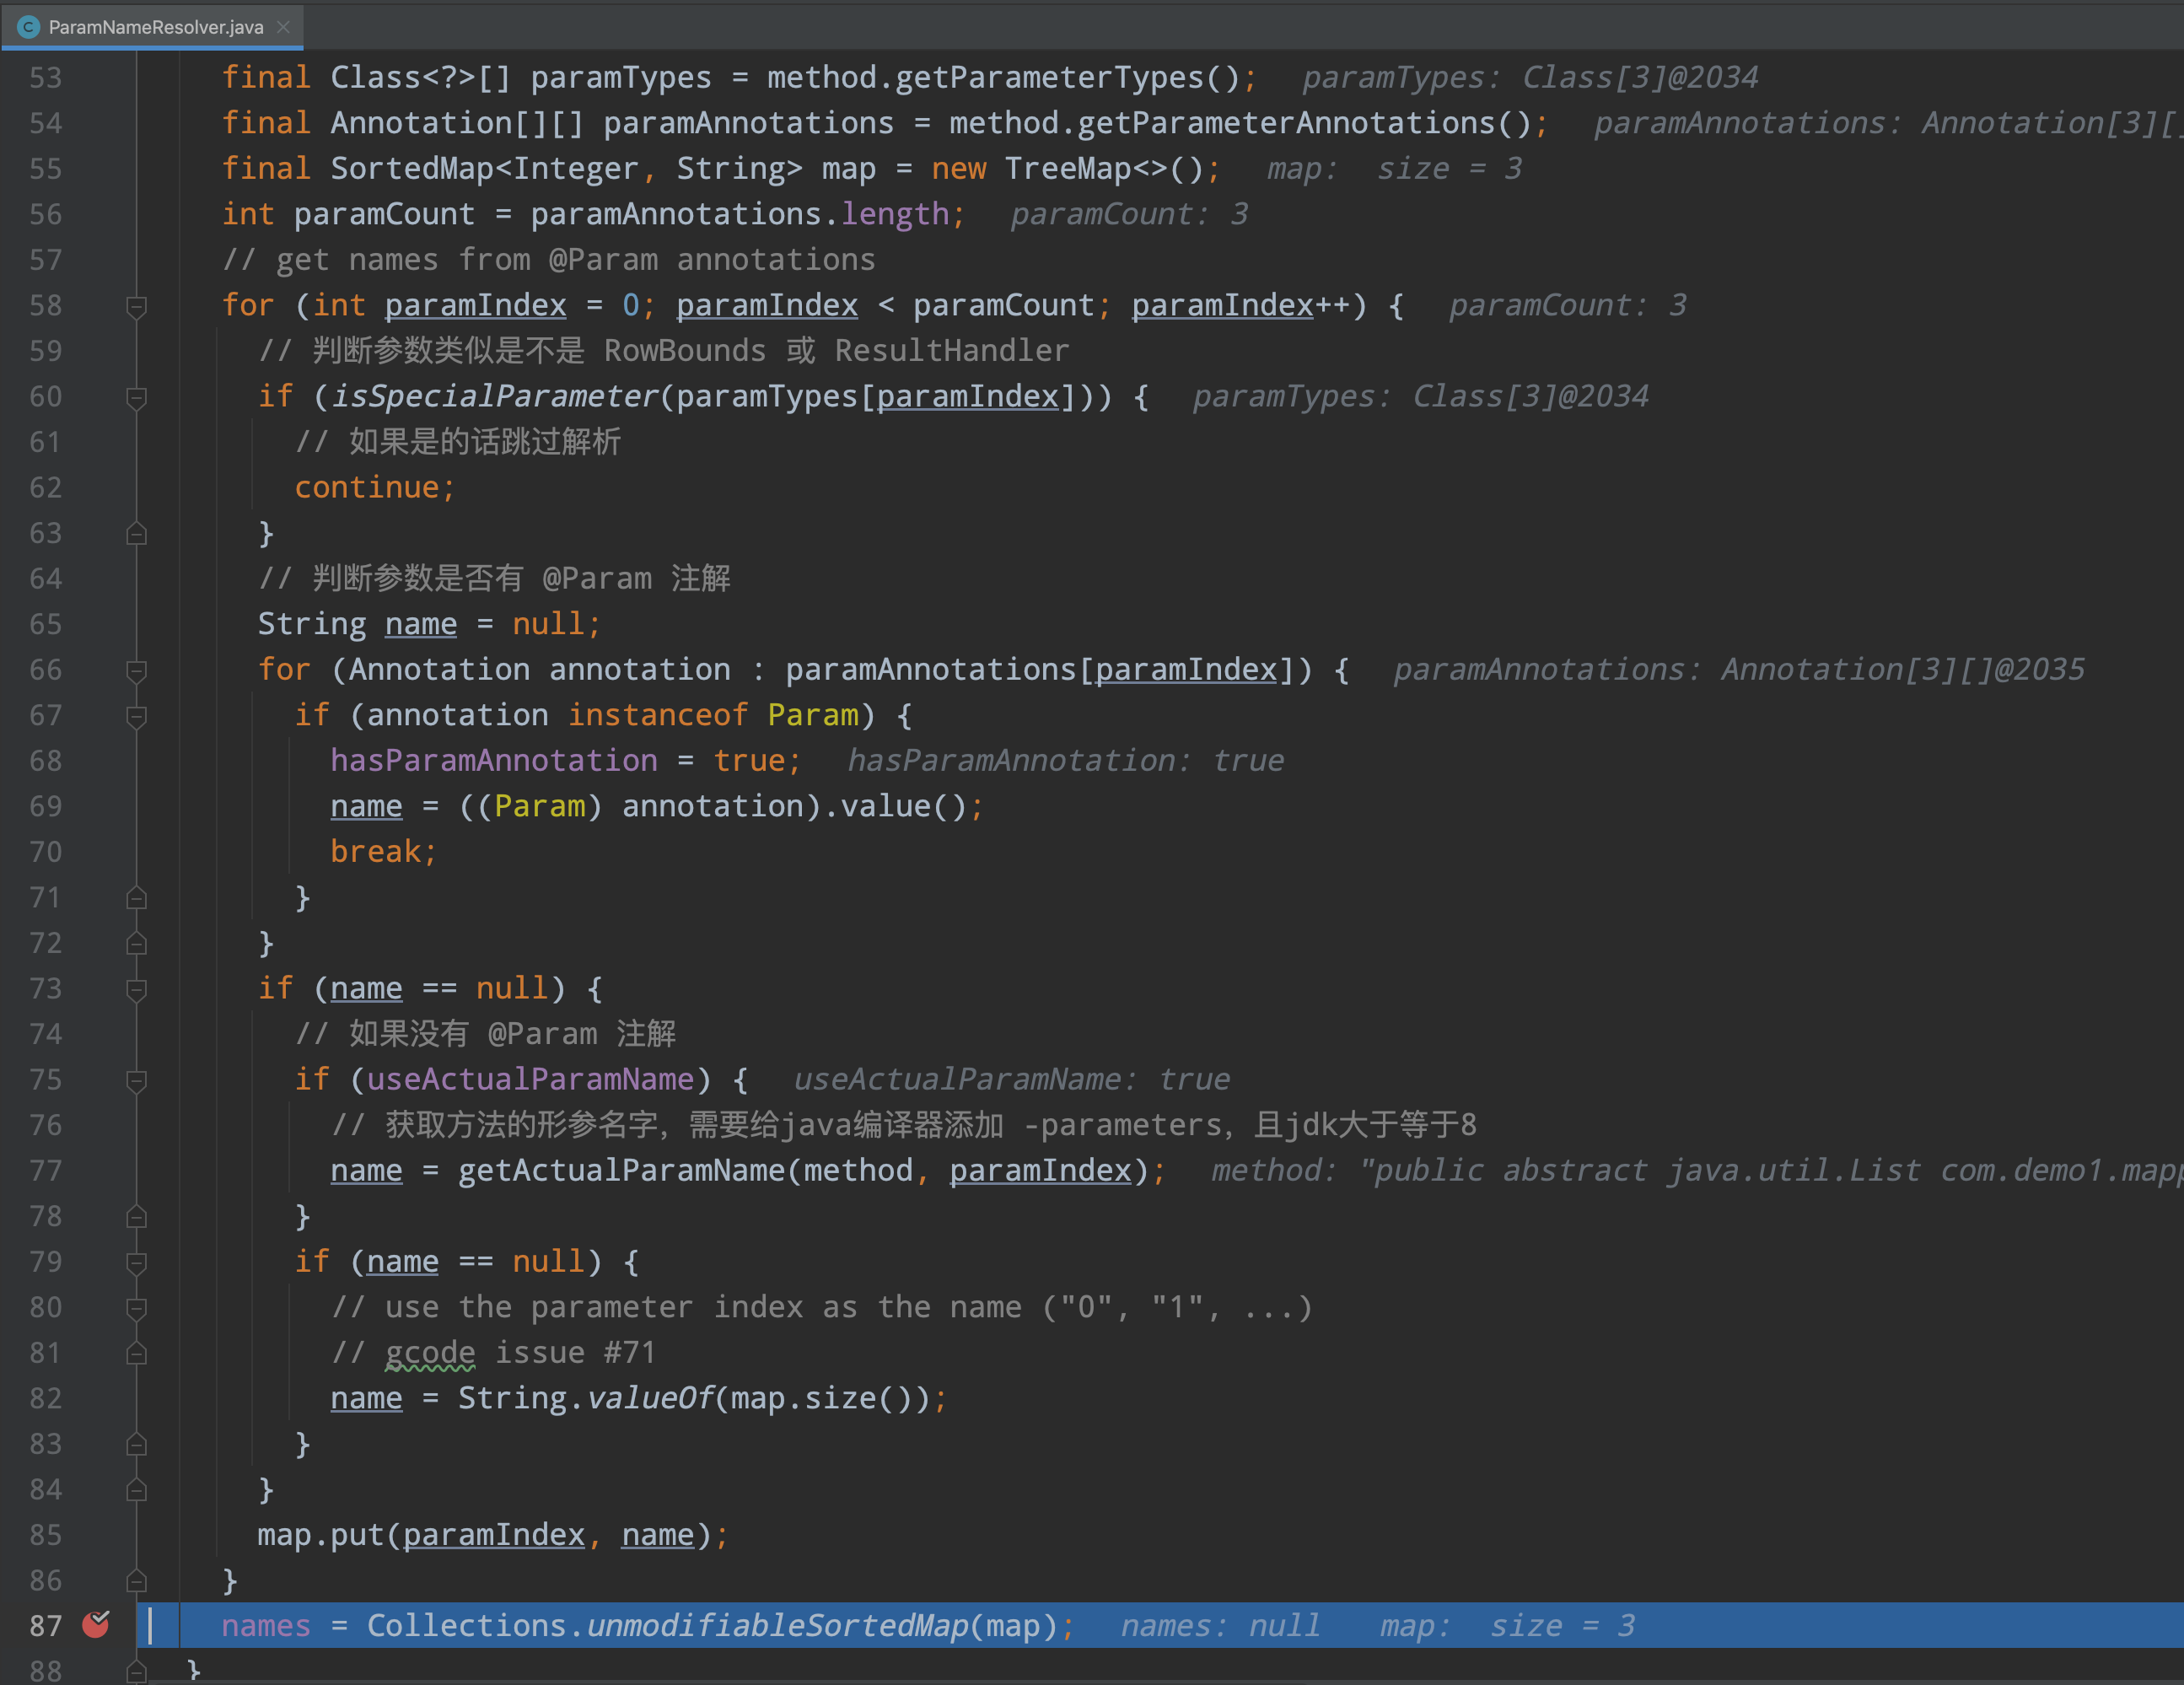Click the fold end marker on line 78
Image resolution: width=2184 pixels, height=1685 pixels.
coord(137,1216)
